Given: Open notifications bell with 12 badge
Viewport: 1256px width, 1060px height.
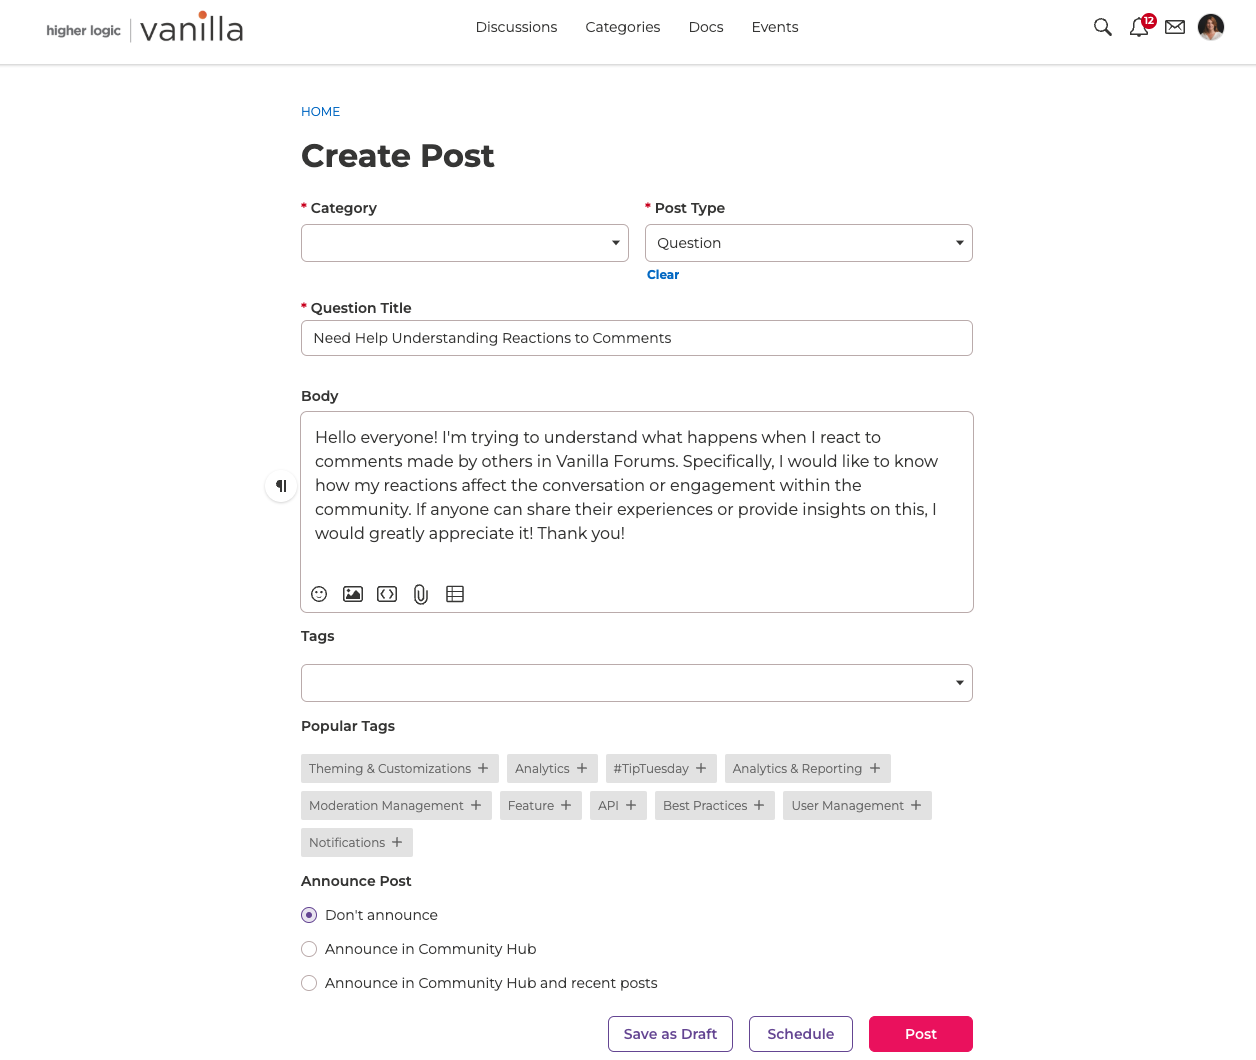Looking at the screenshot, I should (x=1141, y=26).
